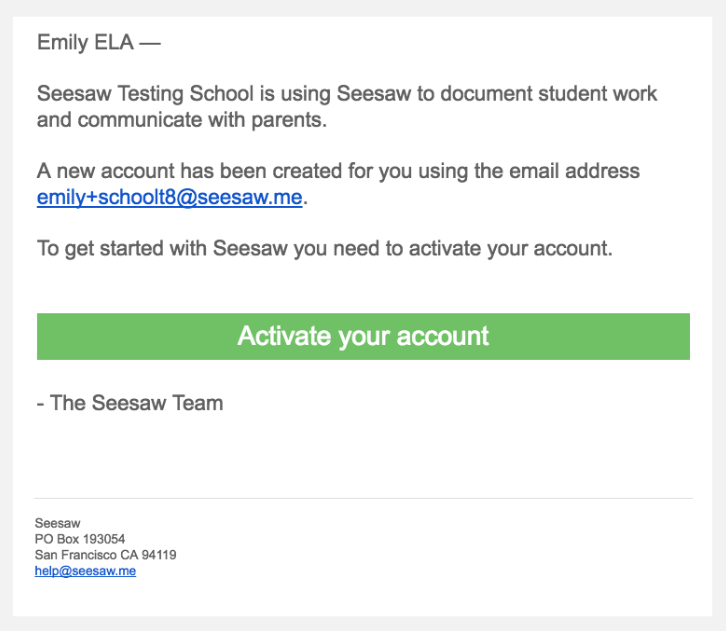Click the help@seesaw.me support link
Image resolution: width=726 pixels, height=631 pixels.
85,571
